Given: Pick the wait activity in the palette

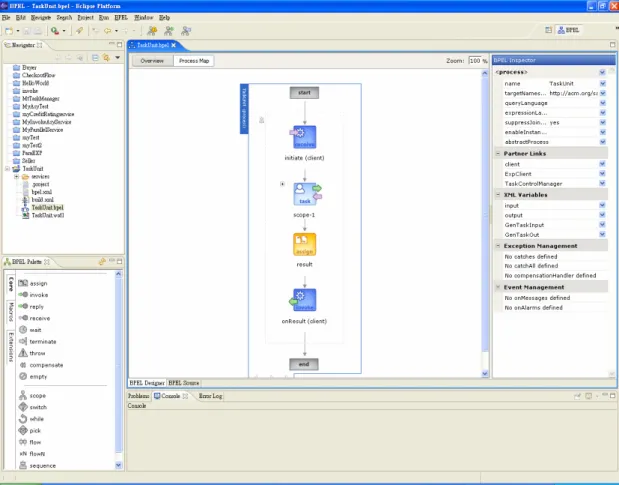Looking at the screenshot, I should [30, 330].
